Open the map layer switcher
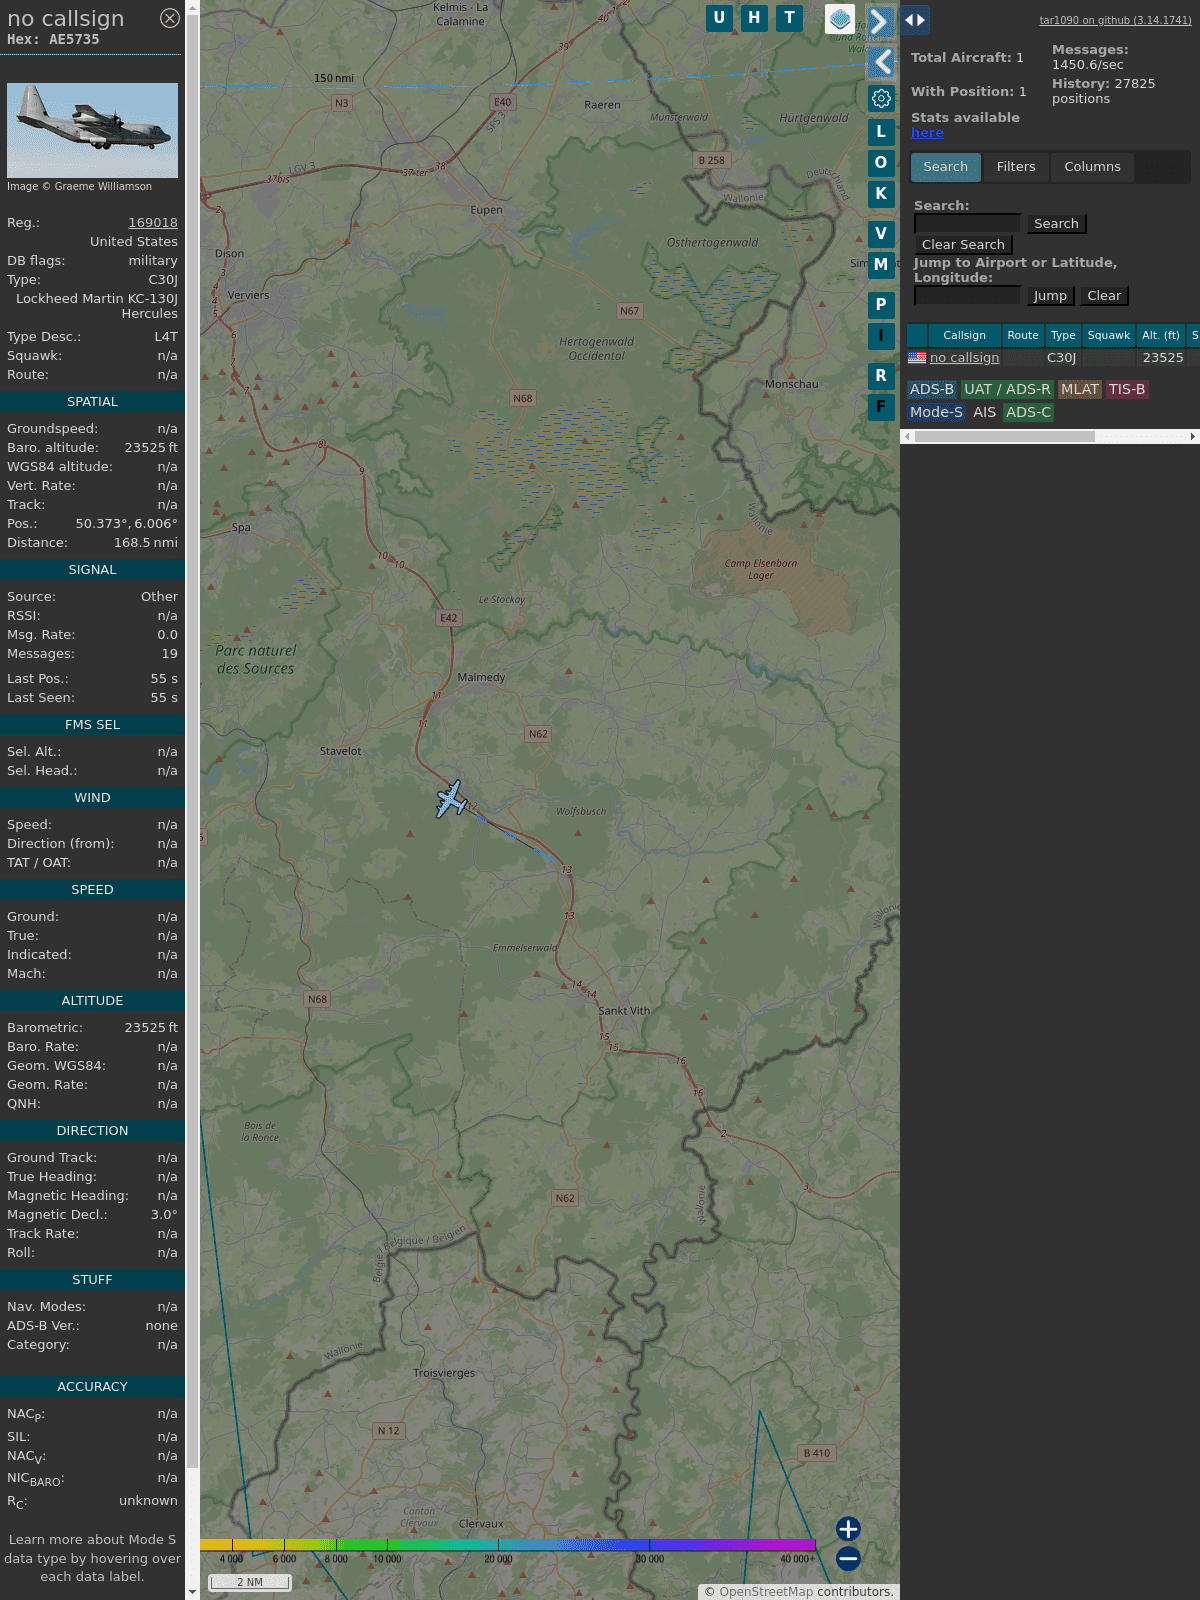1200x1600 pixels. (840, 19)
